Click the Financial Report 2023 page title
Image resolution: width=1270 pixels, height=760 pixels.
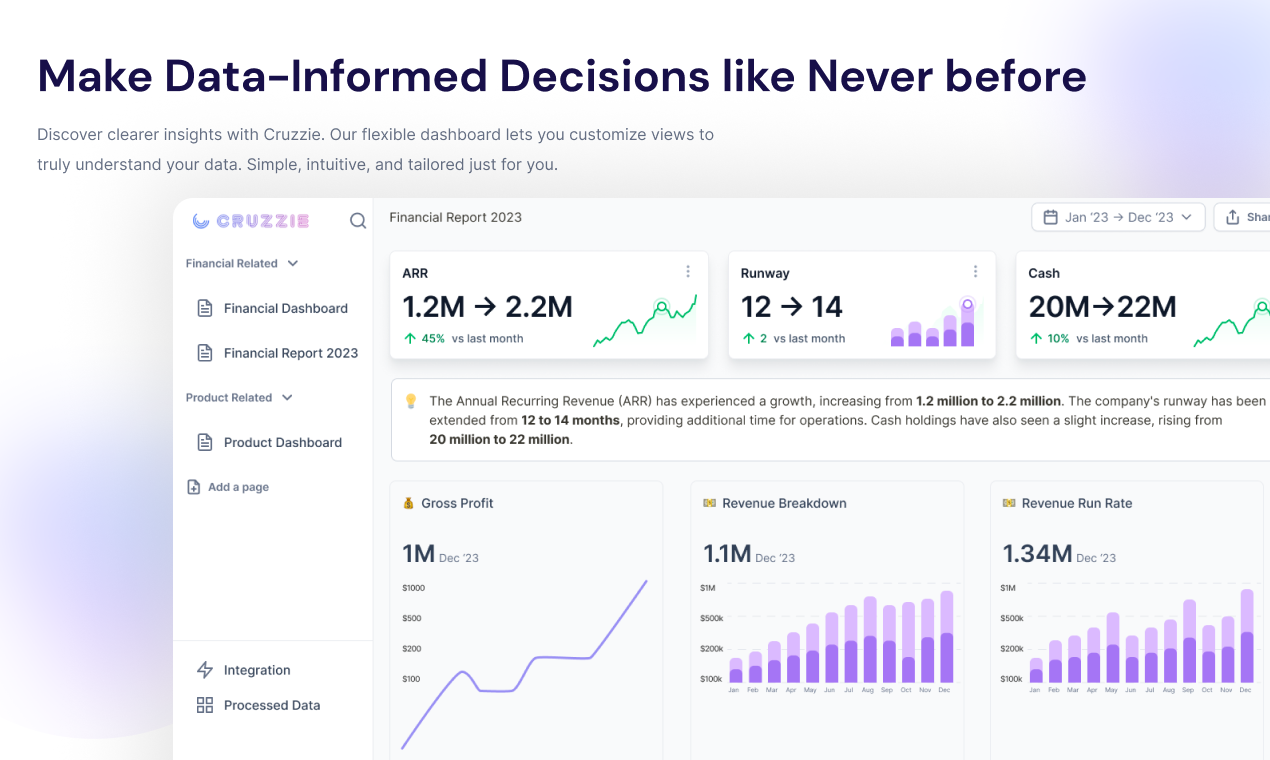455,217
